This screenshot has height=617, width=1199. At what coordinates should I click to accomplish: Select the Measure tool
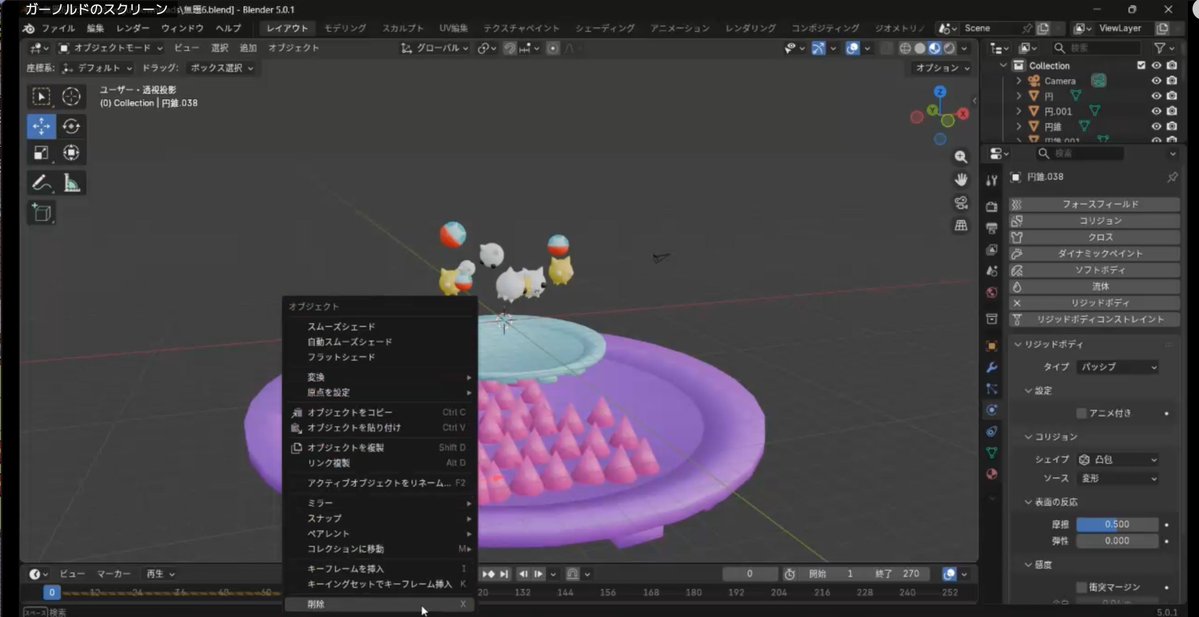click(x=71, y=183)
